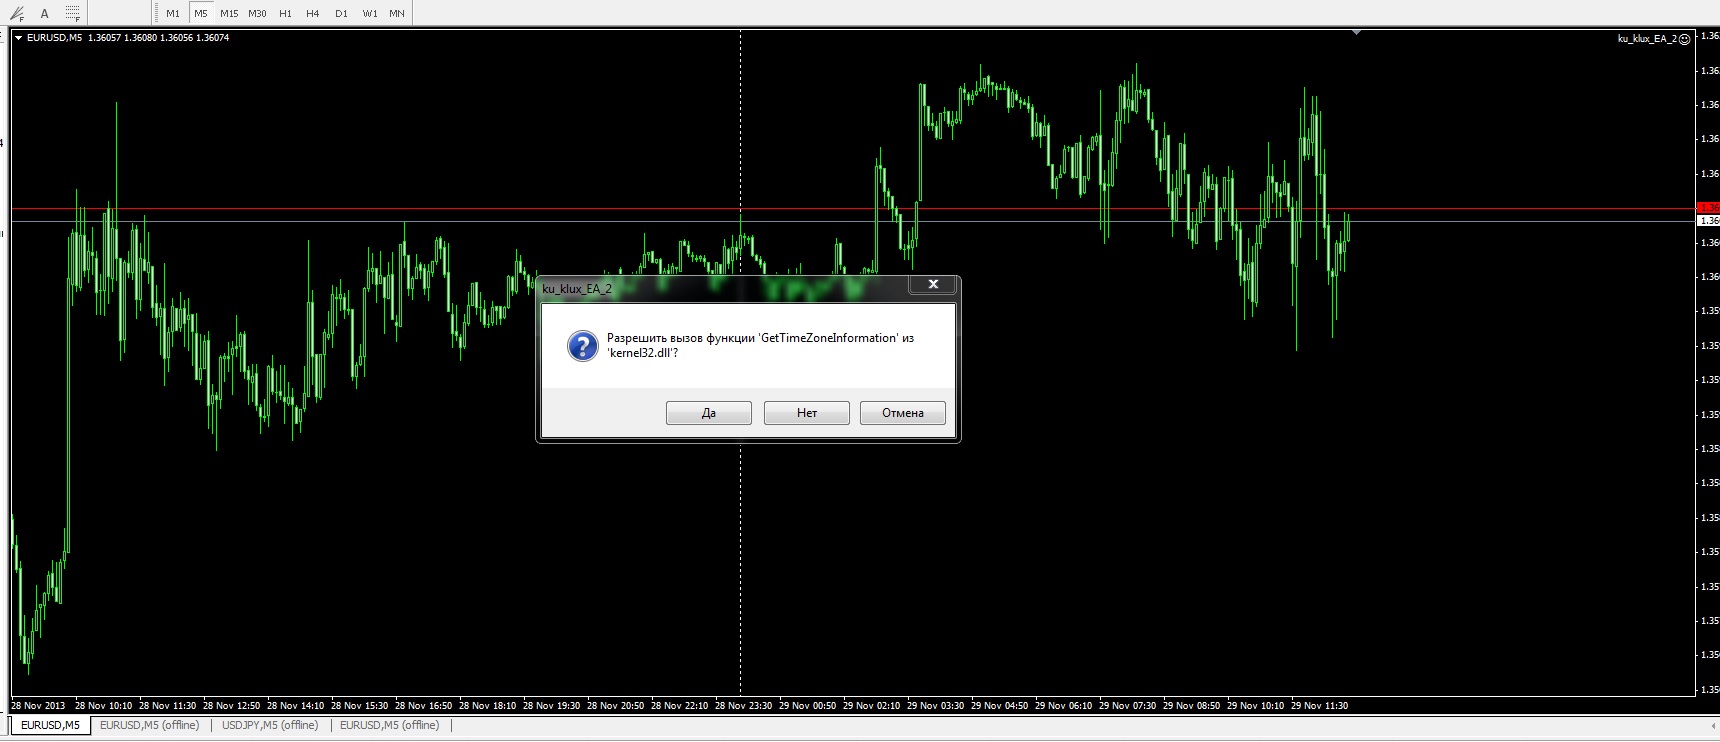Click the chart shift triangle marker
The width and height of the screenshot is (1720, 742).
click(1356, 33)
